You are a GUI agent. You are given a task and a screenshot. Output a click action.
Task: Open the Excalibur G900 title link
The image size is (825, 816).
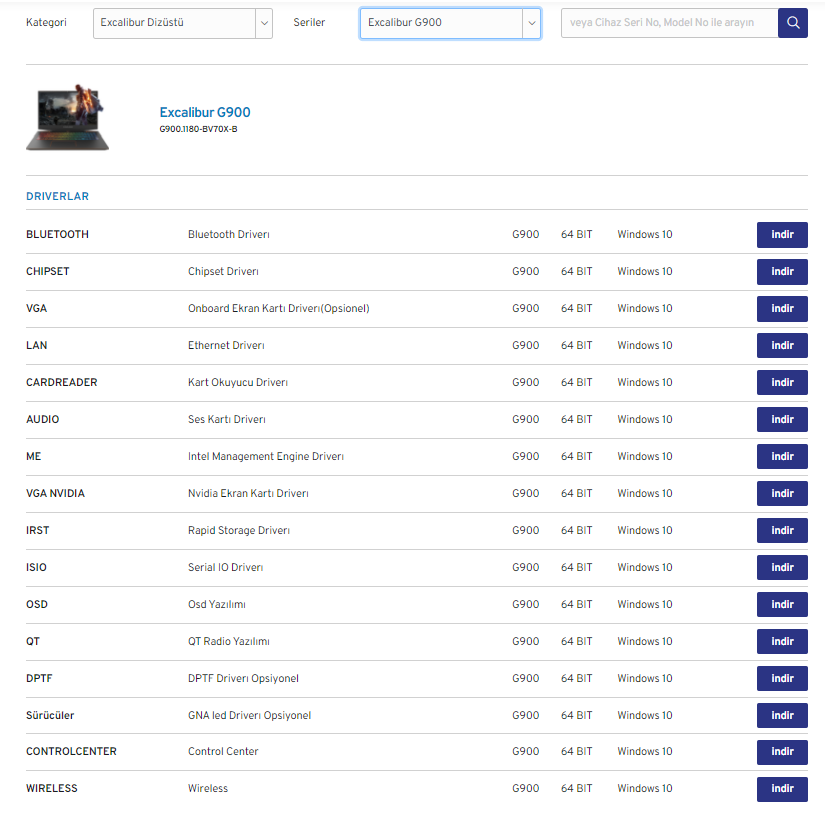point(205,112)
